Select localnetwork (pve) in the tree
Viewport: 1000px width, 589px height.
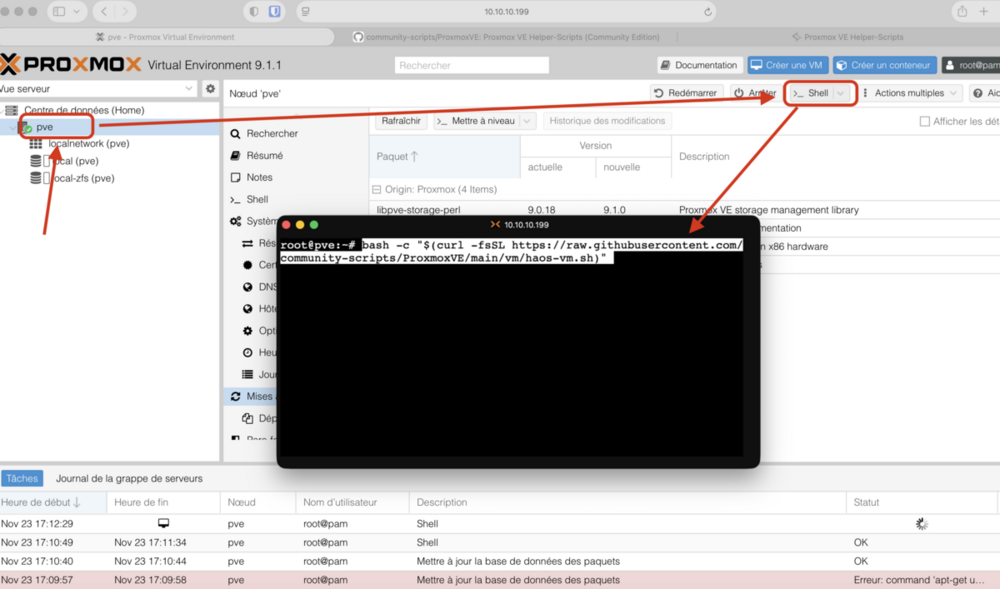click(89, 143)
